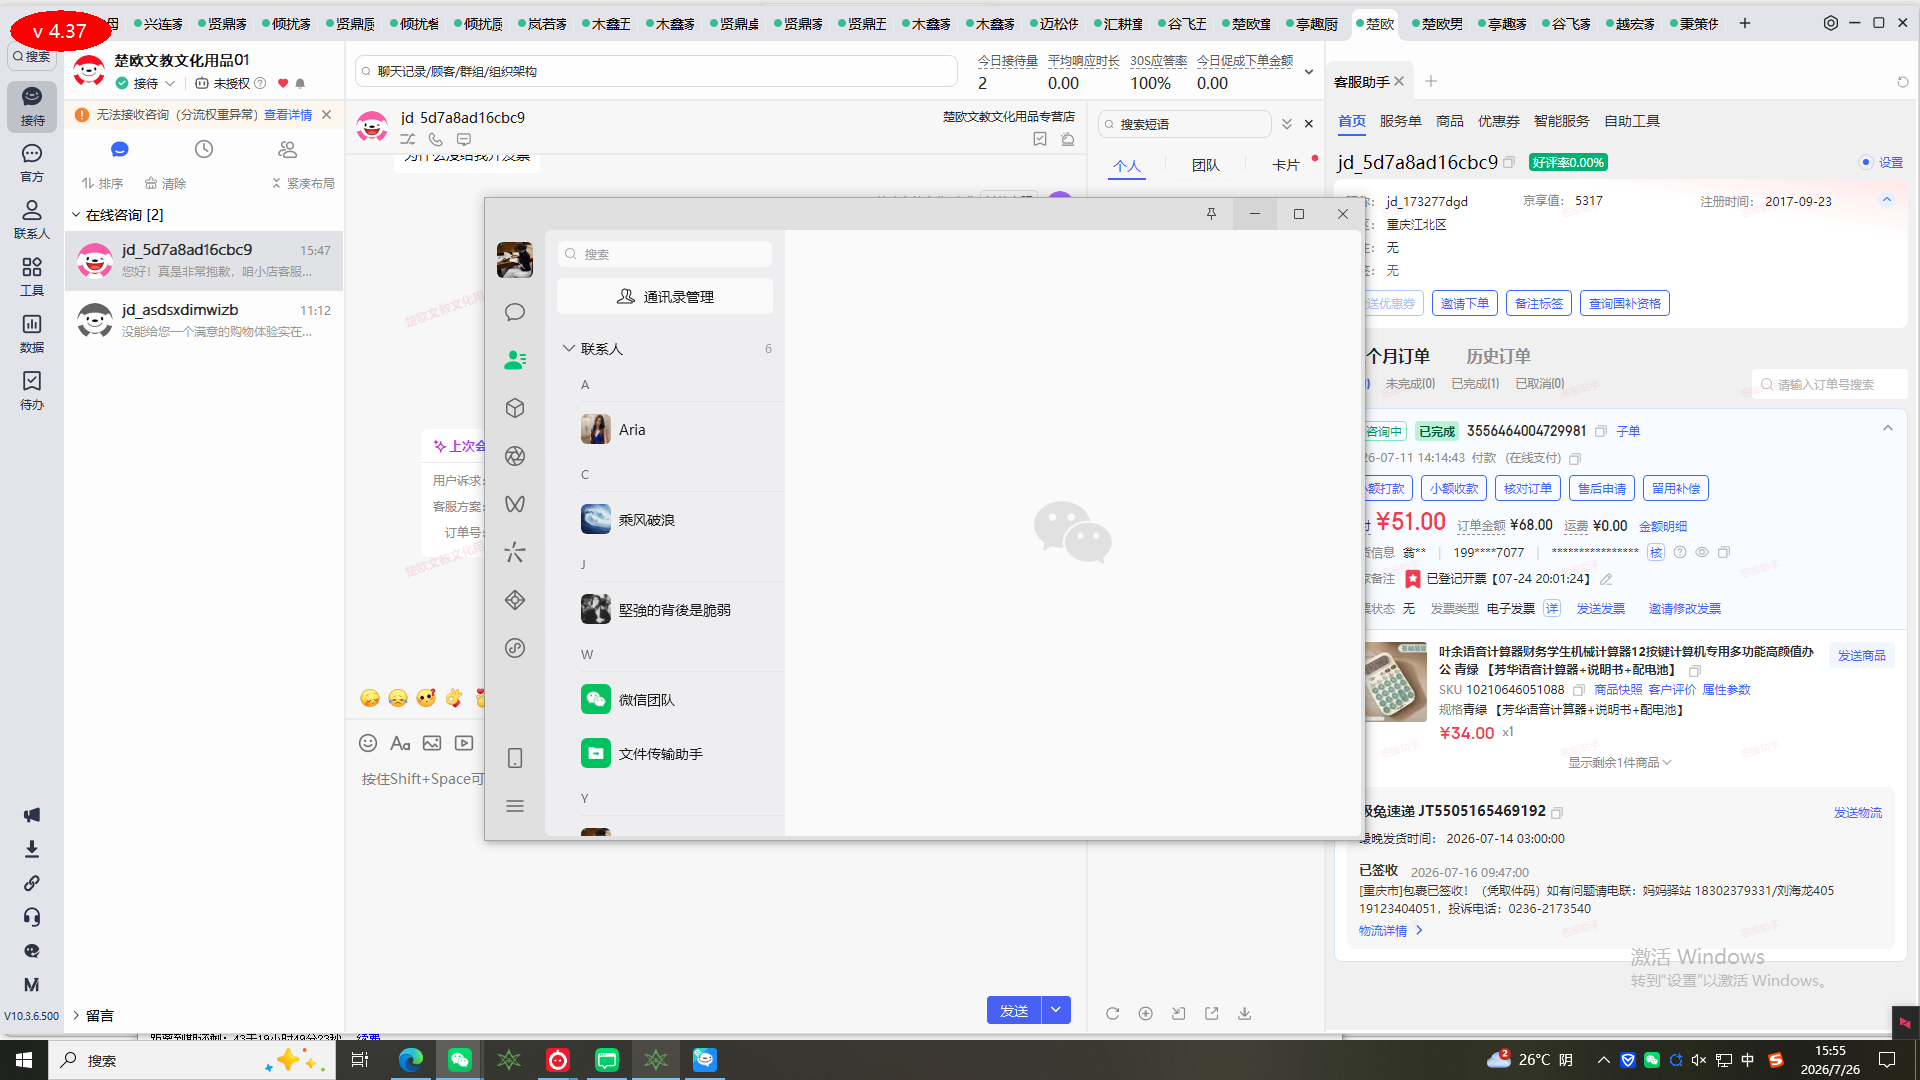
Task: Click 发送 button in chat
Action: (x=1014, y=1010)
